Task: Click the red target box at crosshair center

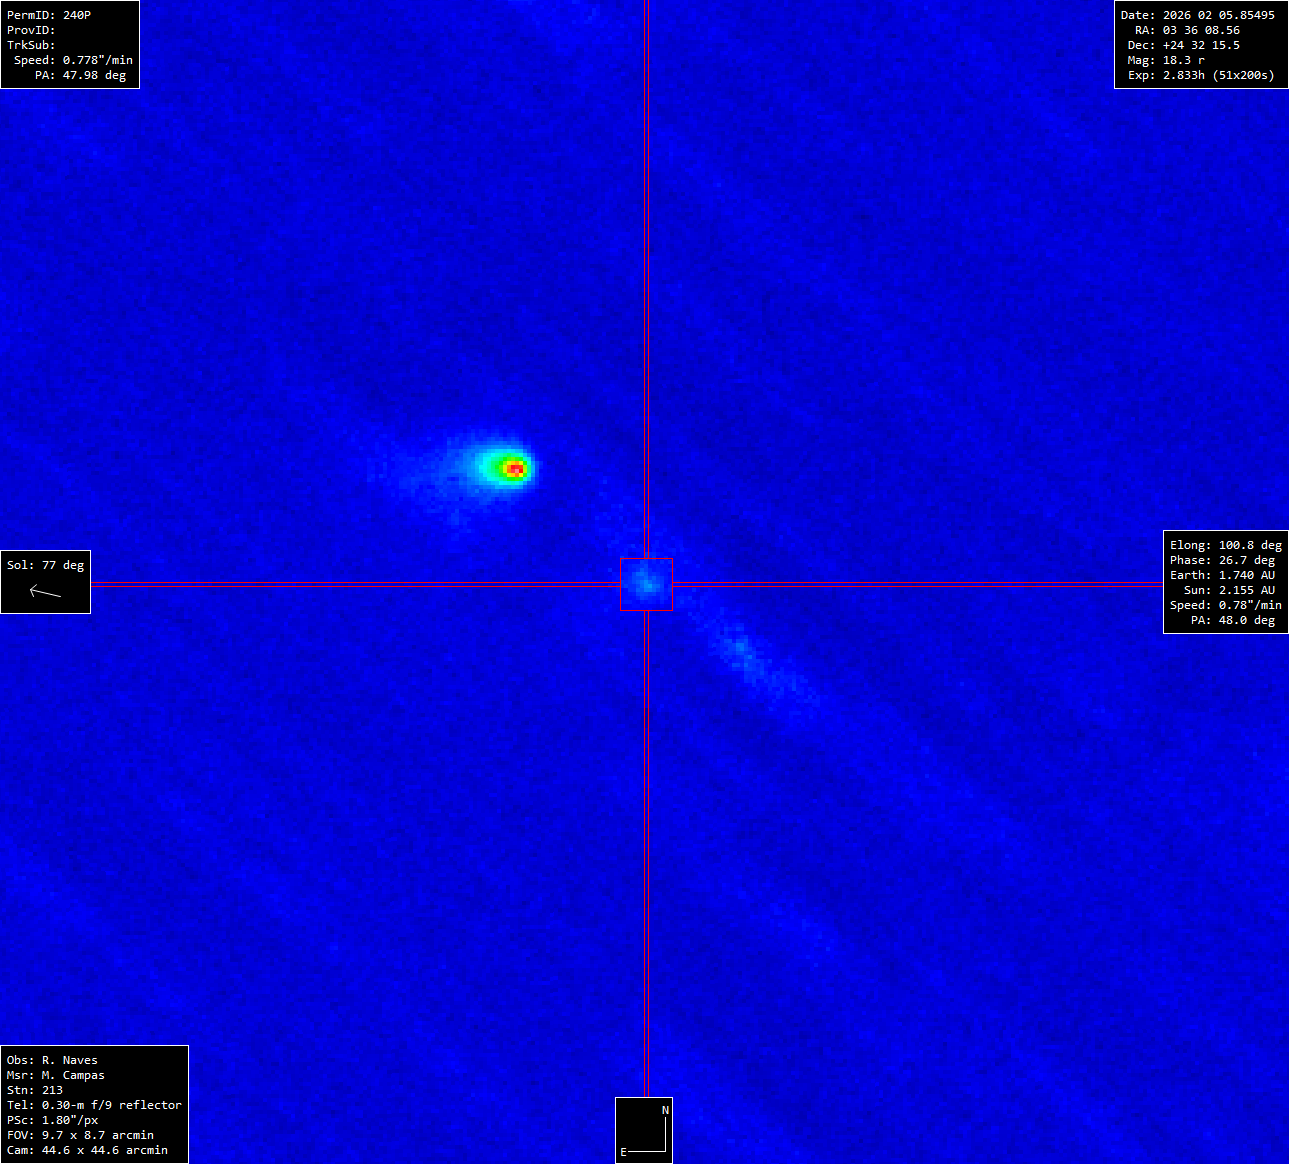Action: (646, 584)
